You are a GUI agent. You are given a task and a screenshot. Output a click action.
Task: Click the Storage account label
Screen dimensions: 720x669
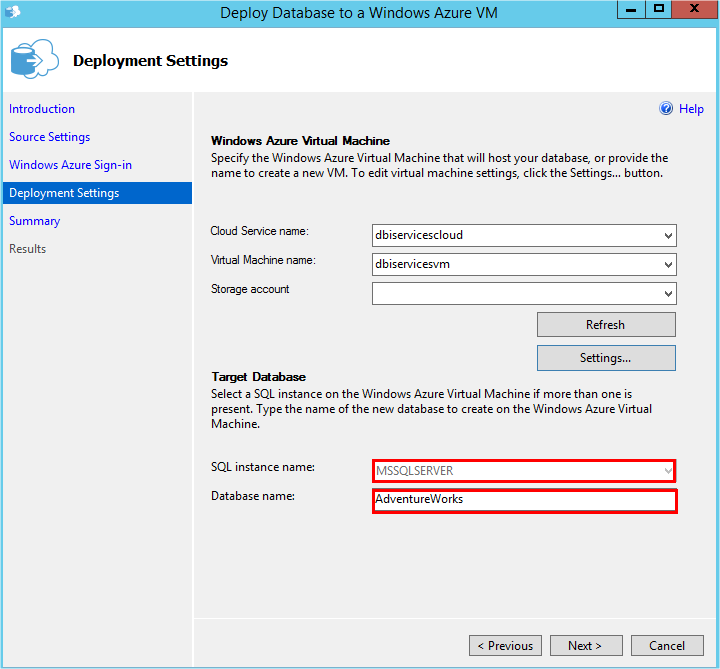[x=250, y=289]
